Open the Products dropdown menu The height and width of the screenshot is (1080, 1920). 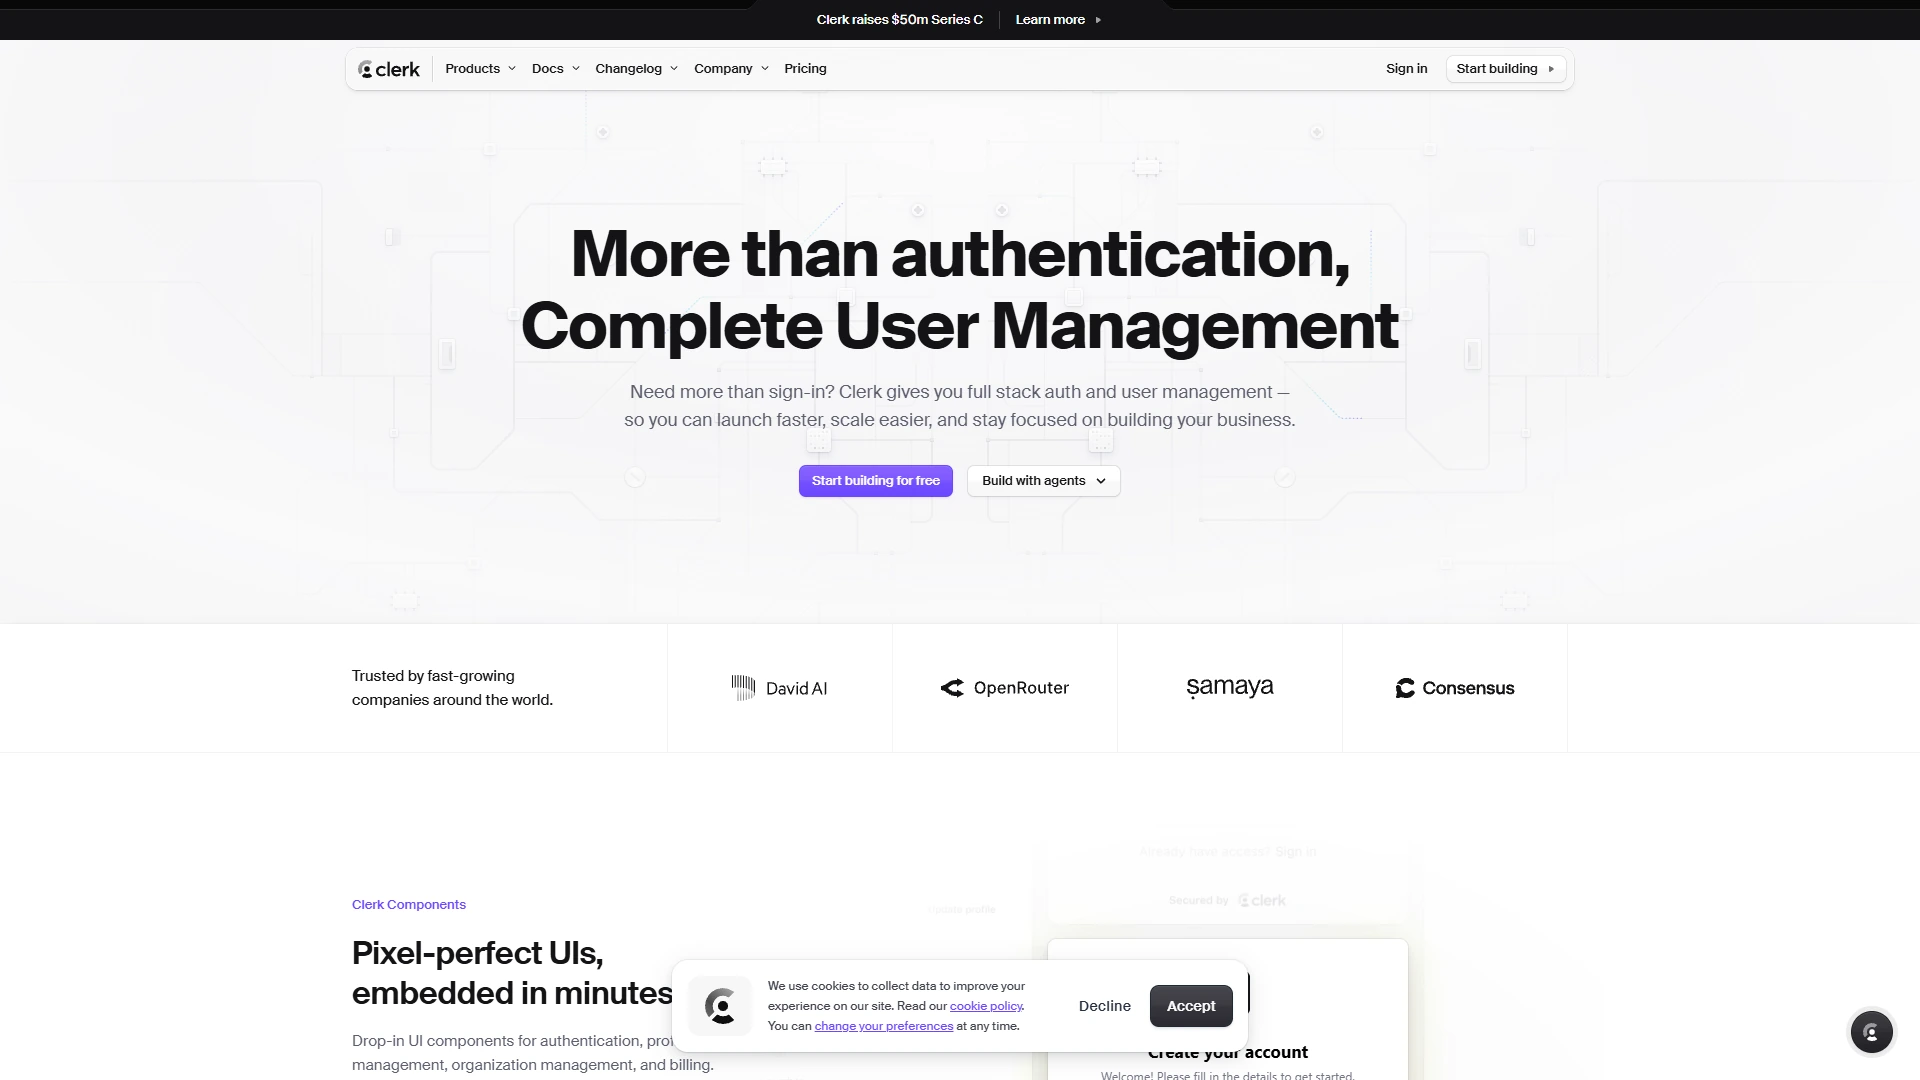tap(480, 69)
